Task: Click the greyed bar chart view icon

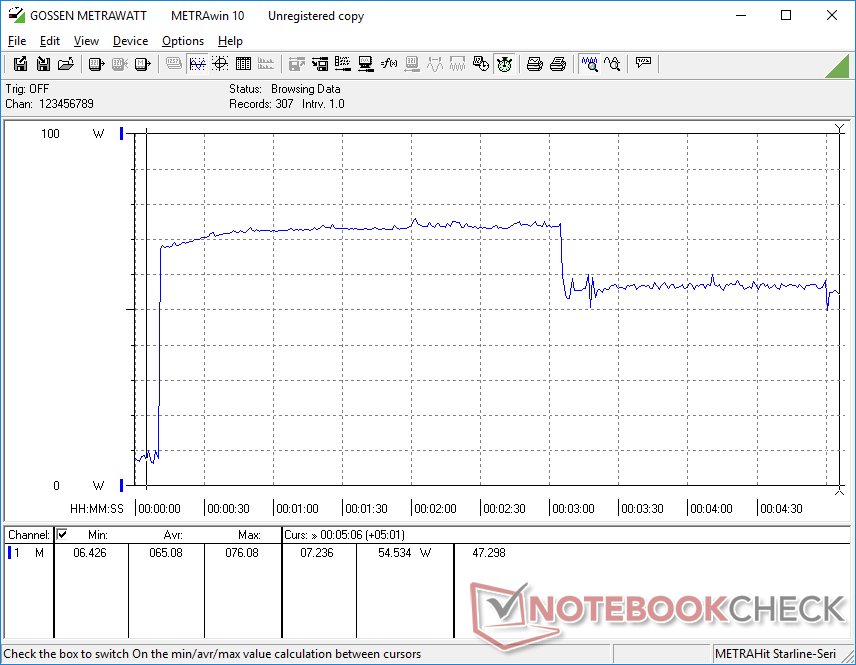Action: click(266, 64)
